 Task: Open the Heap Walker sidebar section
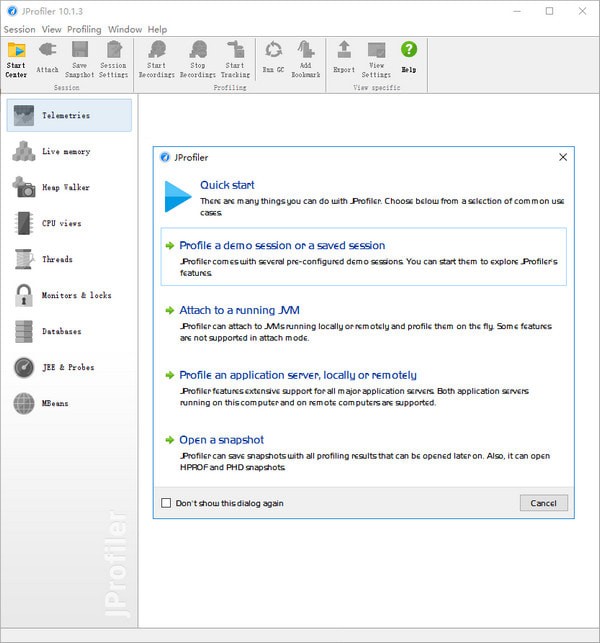(69, 187)
